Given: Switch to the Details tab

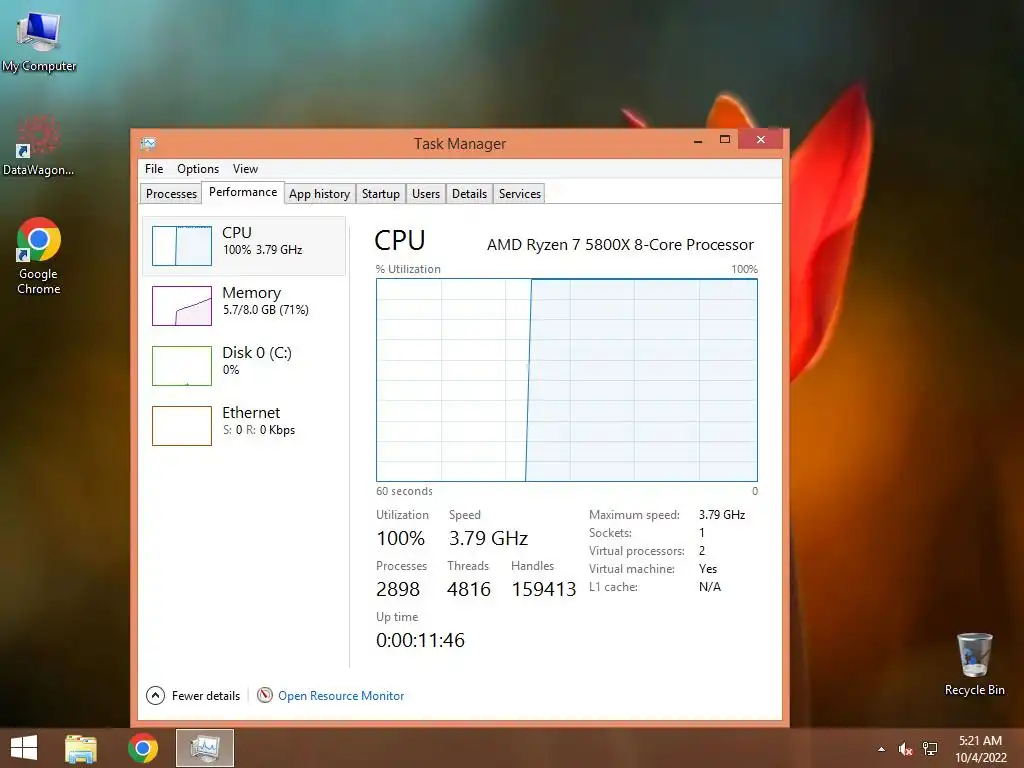Looking at the screenshot, I should click(469, 193).
